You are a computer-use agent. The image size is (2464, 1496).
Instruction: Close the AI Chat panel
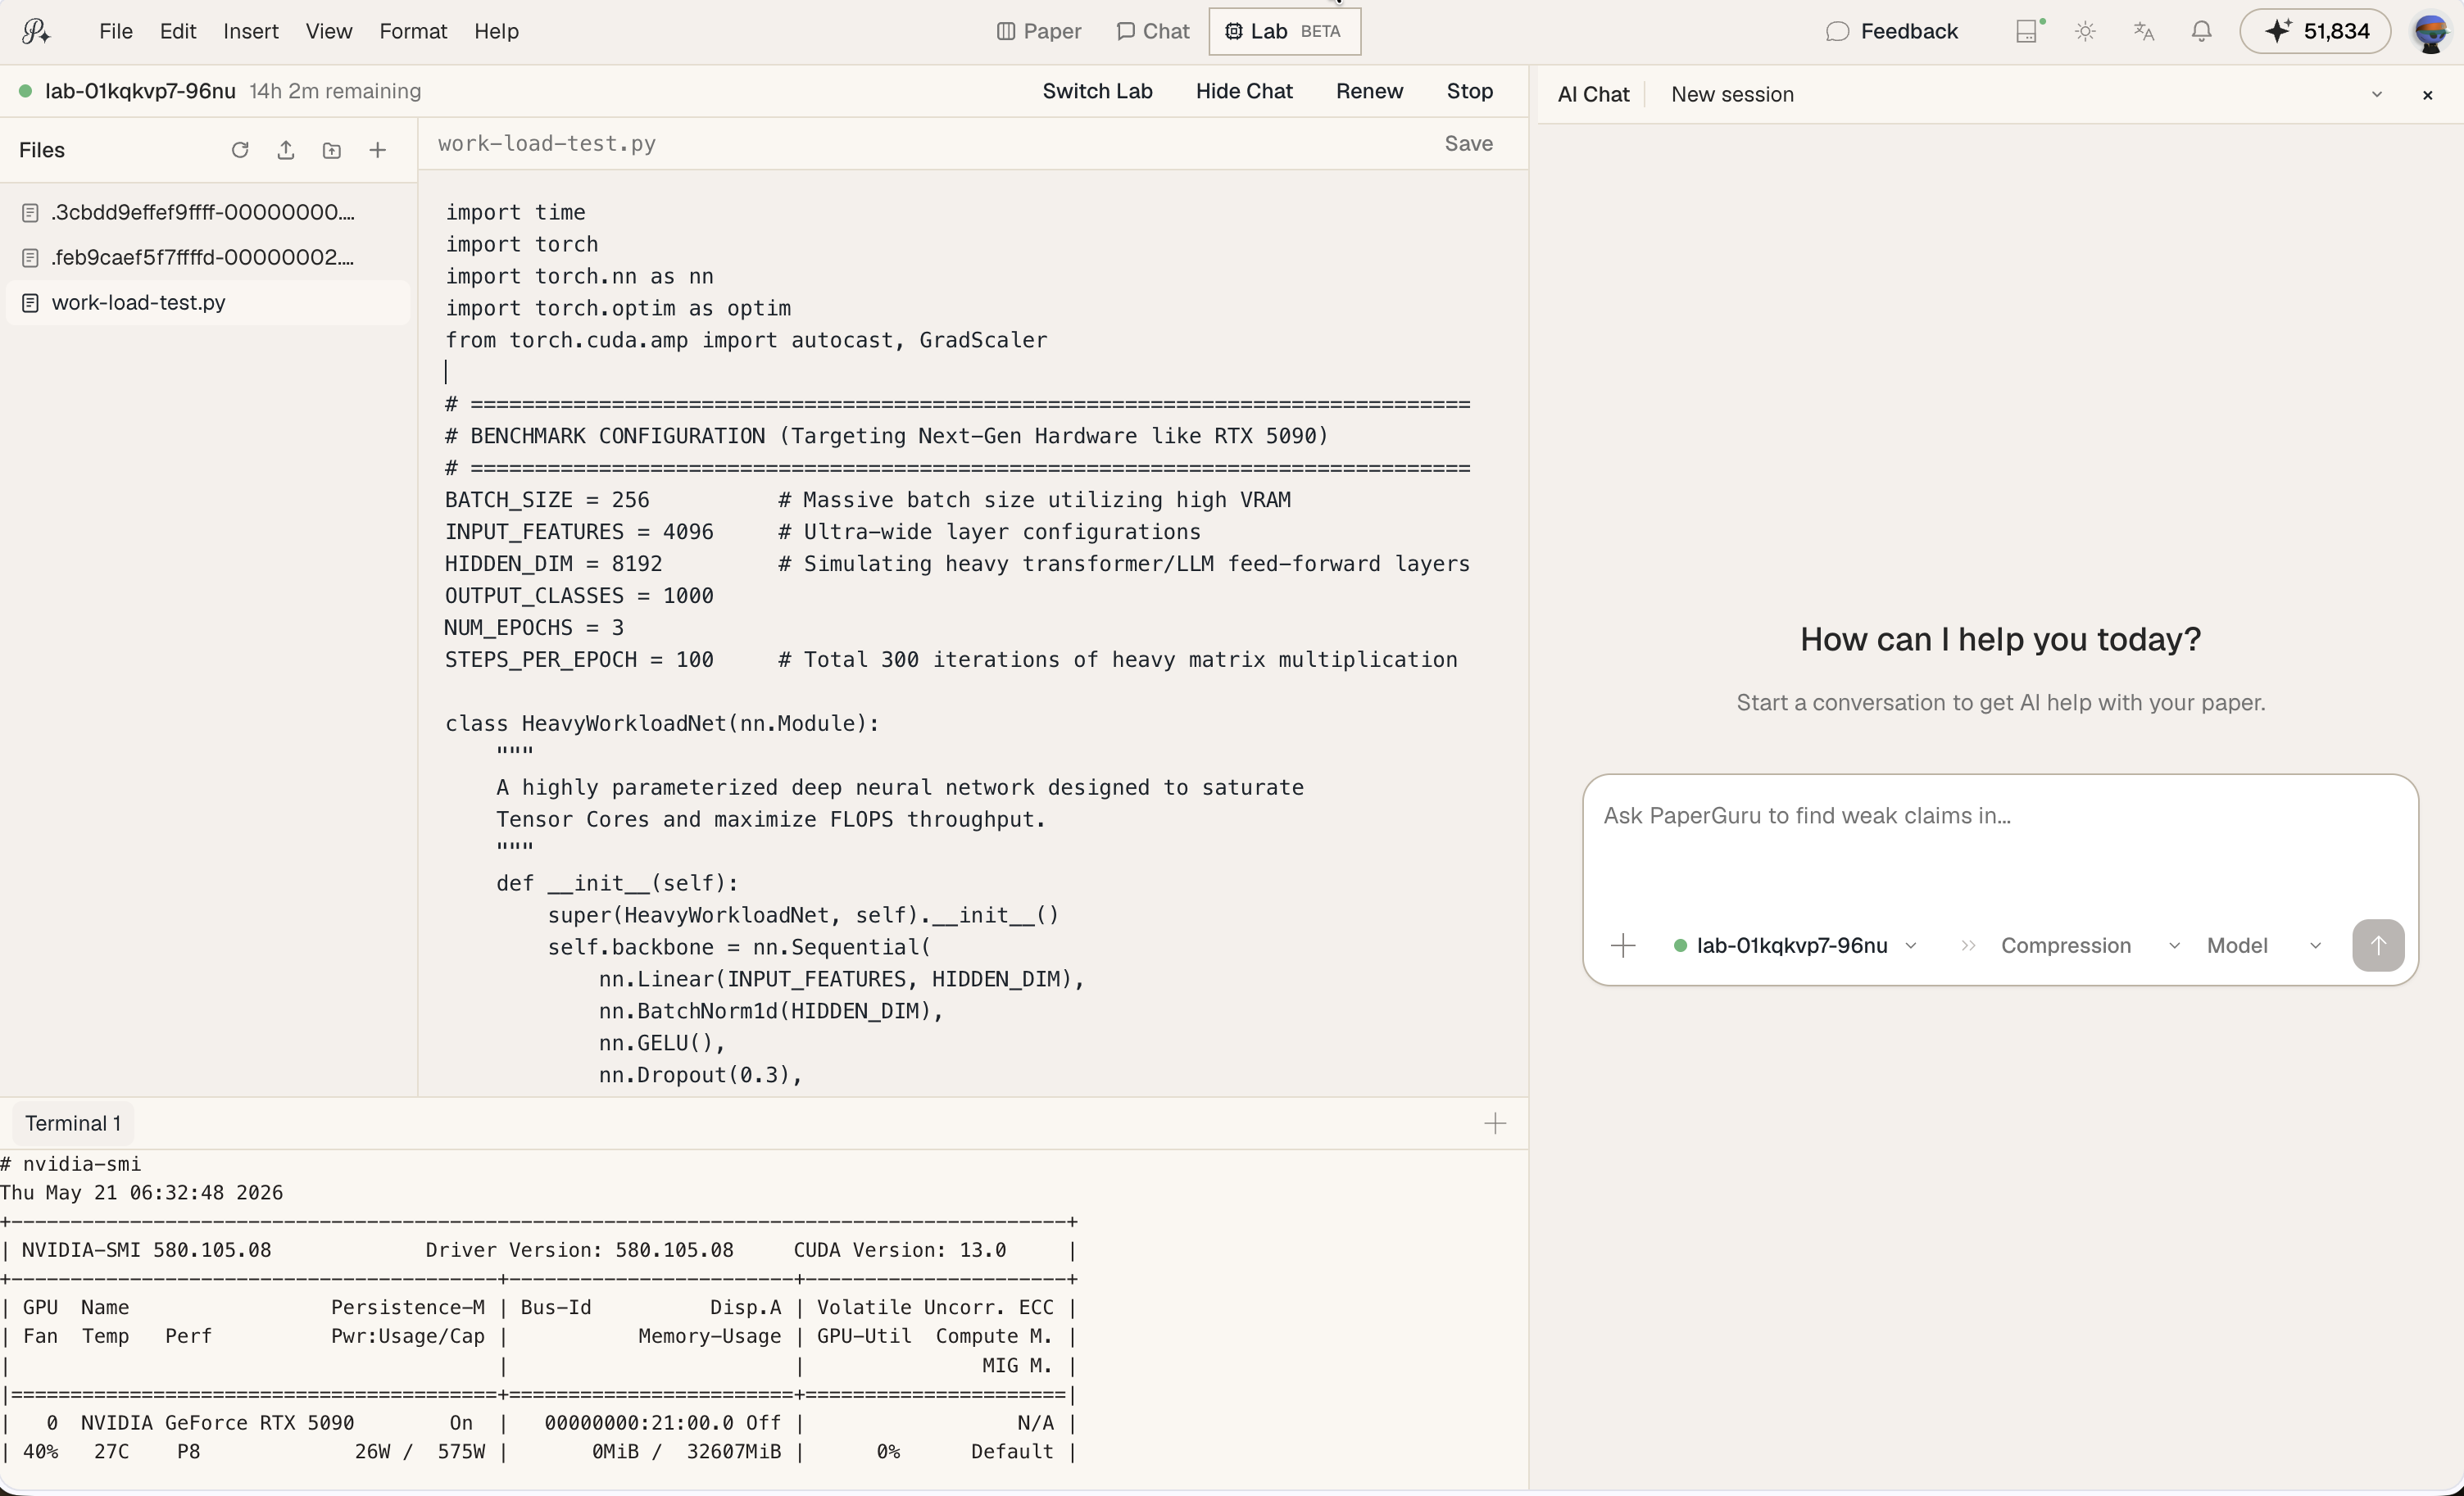[x=2427, y=95]
